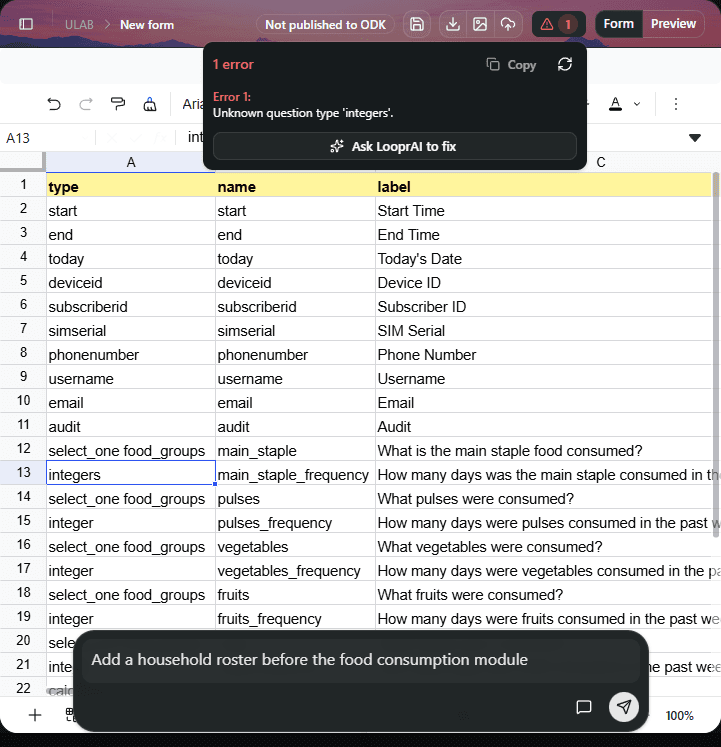Viewport: 721px width, 747px height.
Task: Add a new sheet with plus icon
Action: [x=35, y=715]
